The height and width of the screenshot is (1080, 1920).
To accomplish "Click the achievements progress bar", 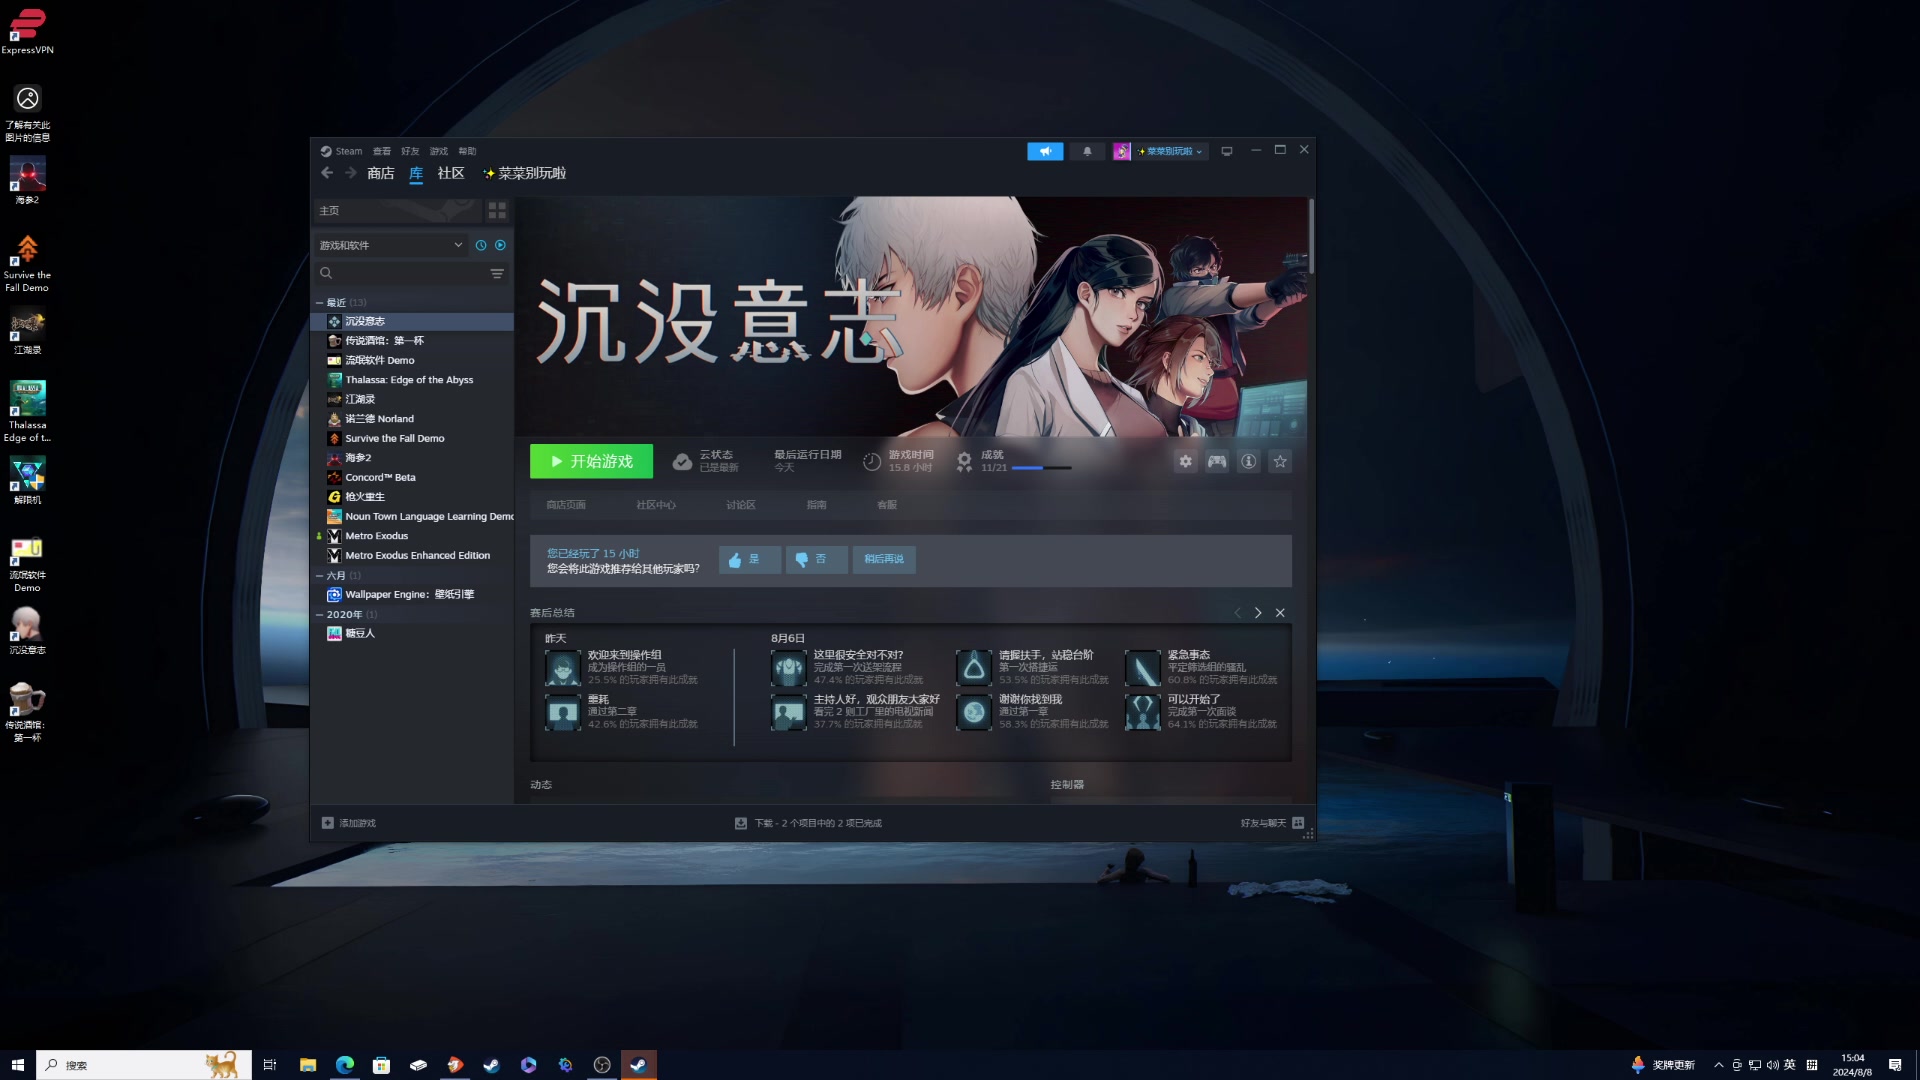I will (x=1042, y=468).
